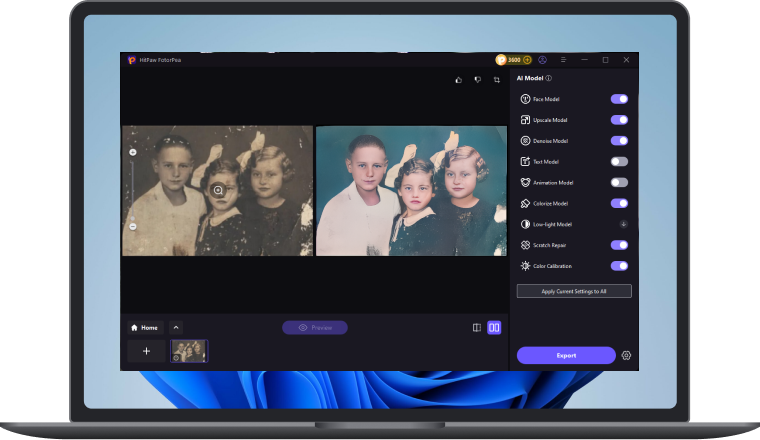Download the Low-light Model
The height and width of the screenshot is (440, 760).
click(623, 224)
